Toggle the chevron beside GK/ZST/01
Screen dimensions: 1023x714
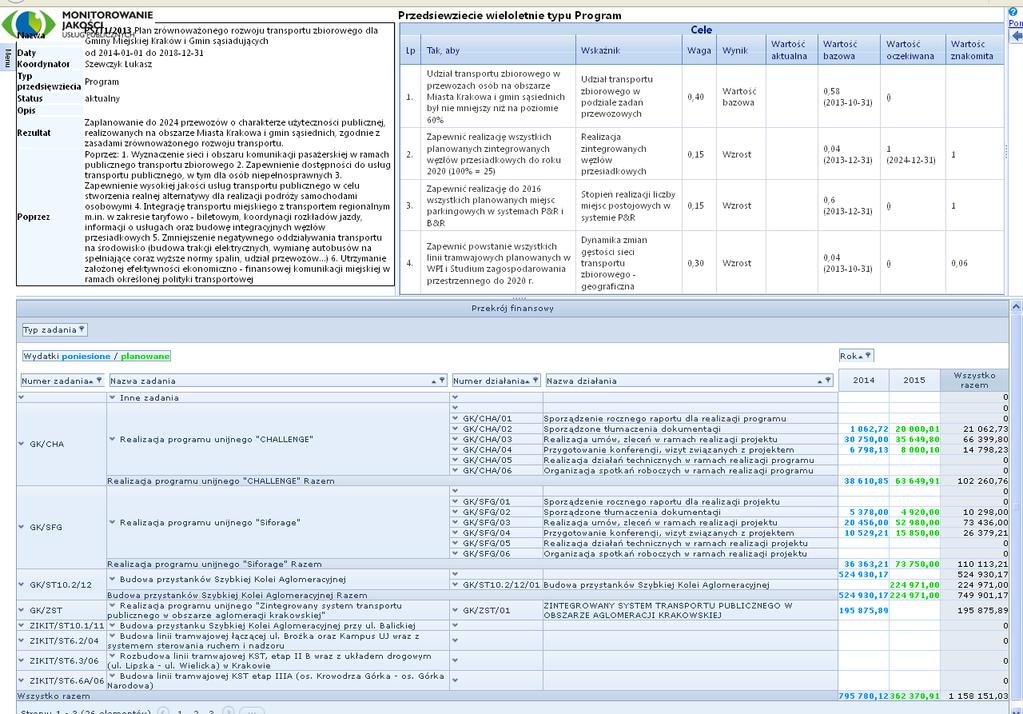[455, 610]
